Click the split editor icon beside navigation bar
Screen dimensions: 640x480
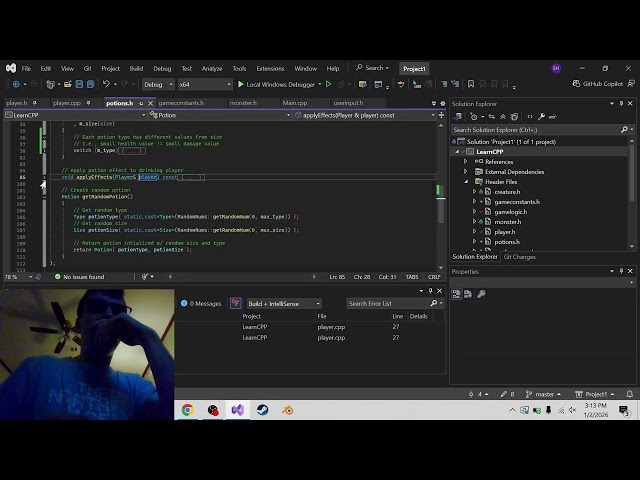point(441,116)
